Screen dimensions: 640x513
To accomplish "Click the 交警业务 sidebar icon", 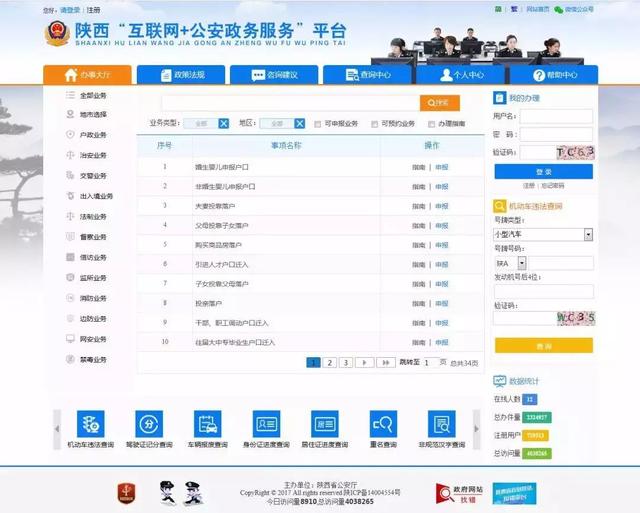I will tap(70, 175).
